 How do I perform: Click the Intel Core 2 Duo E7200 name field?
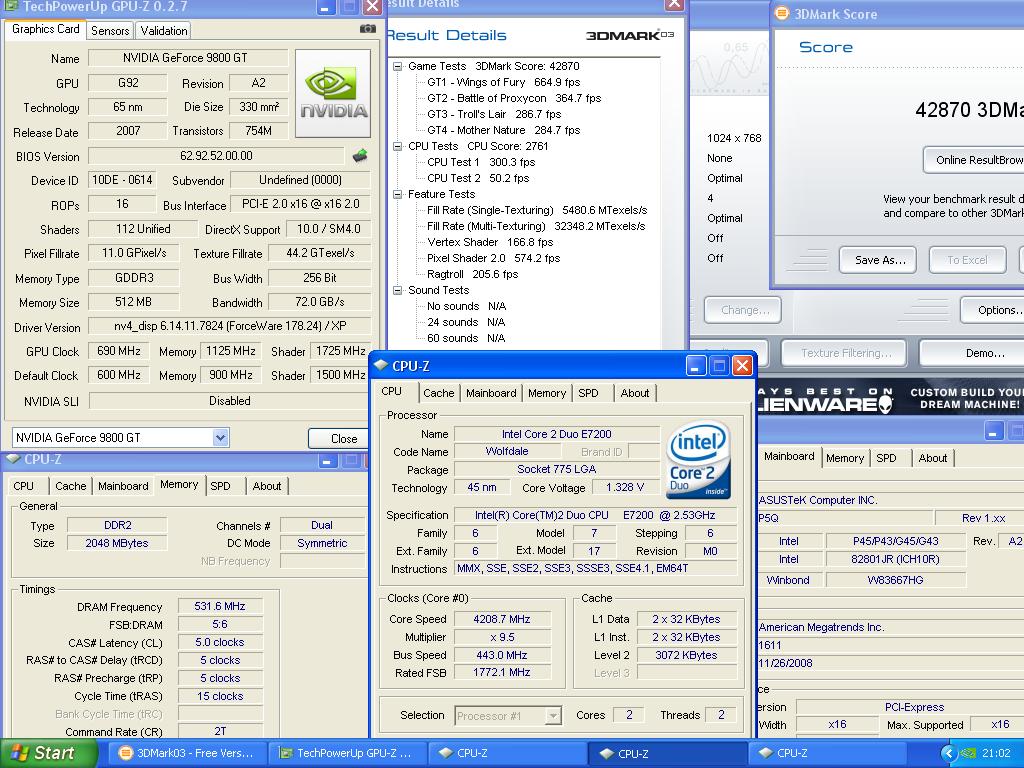pyautogui.click(x=556, y=434)
